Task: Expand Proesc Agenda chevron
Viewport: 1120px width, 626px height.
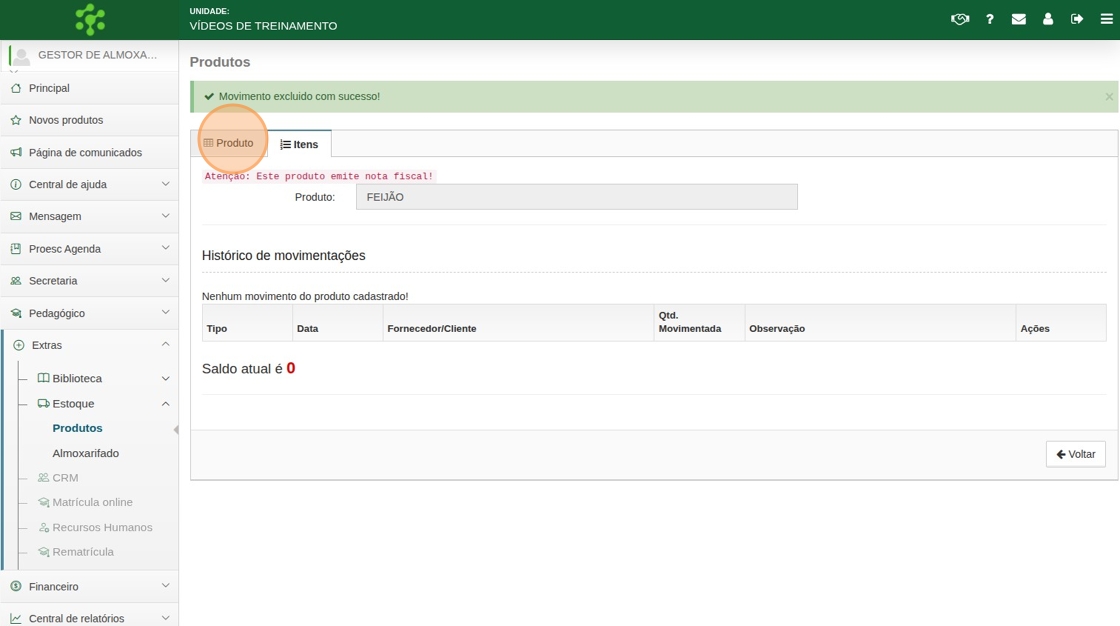Action: coord(165,248)
